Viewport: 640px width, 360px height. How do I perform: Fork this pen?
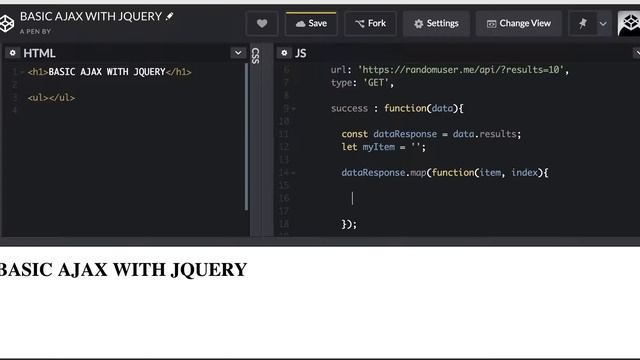coord(370,23)
